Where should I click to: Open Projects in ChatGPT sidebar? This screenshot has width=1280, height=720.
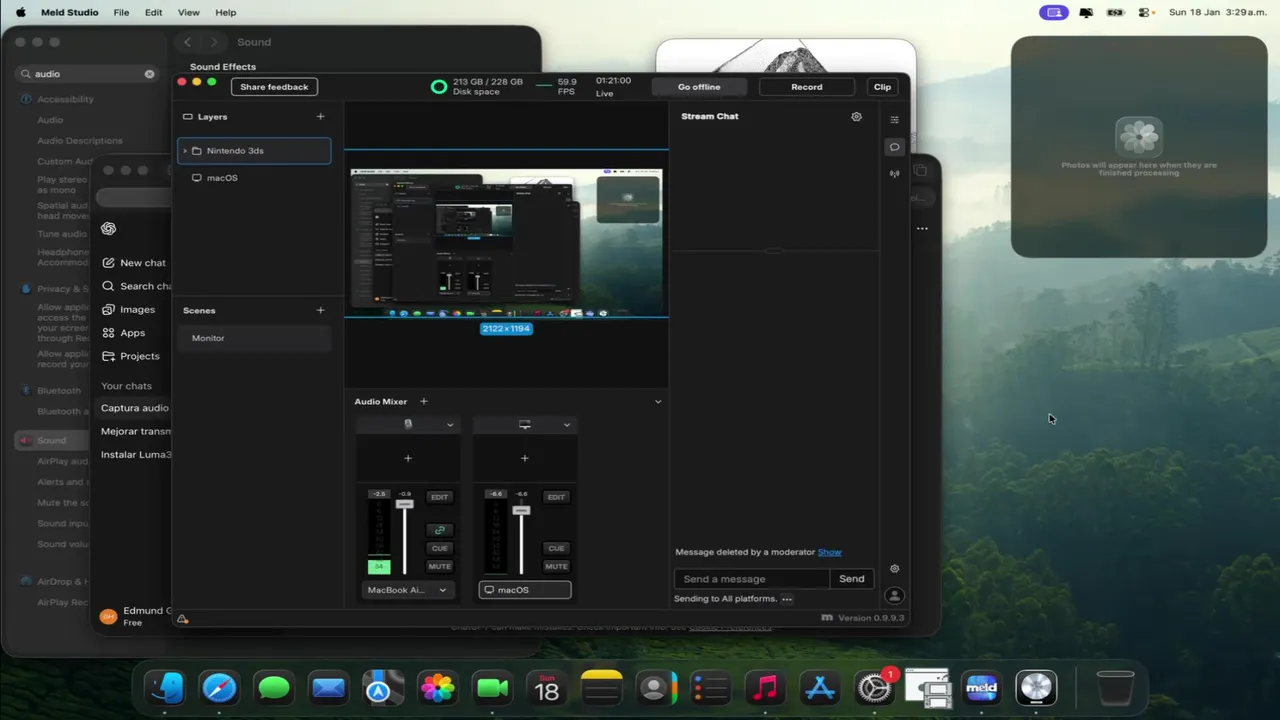130,356
